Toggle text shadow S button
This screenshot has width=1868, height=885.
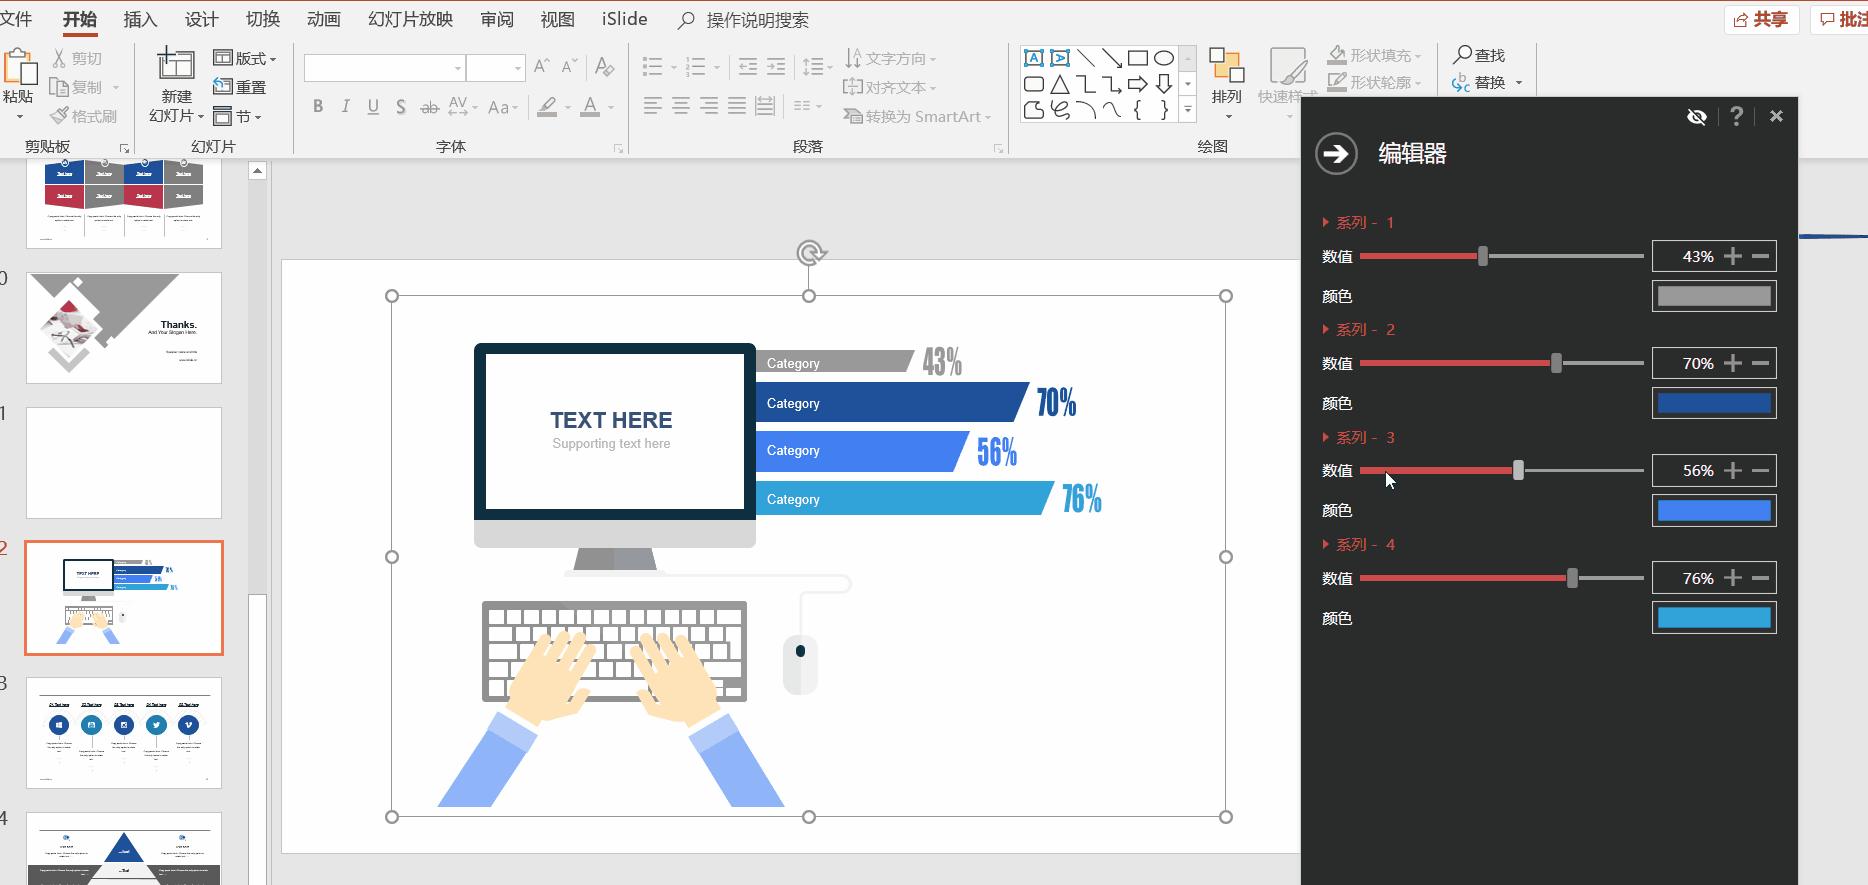pos(400,107)
